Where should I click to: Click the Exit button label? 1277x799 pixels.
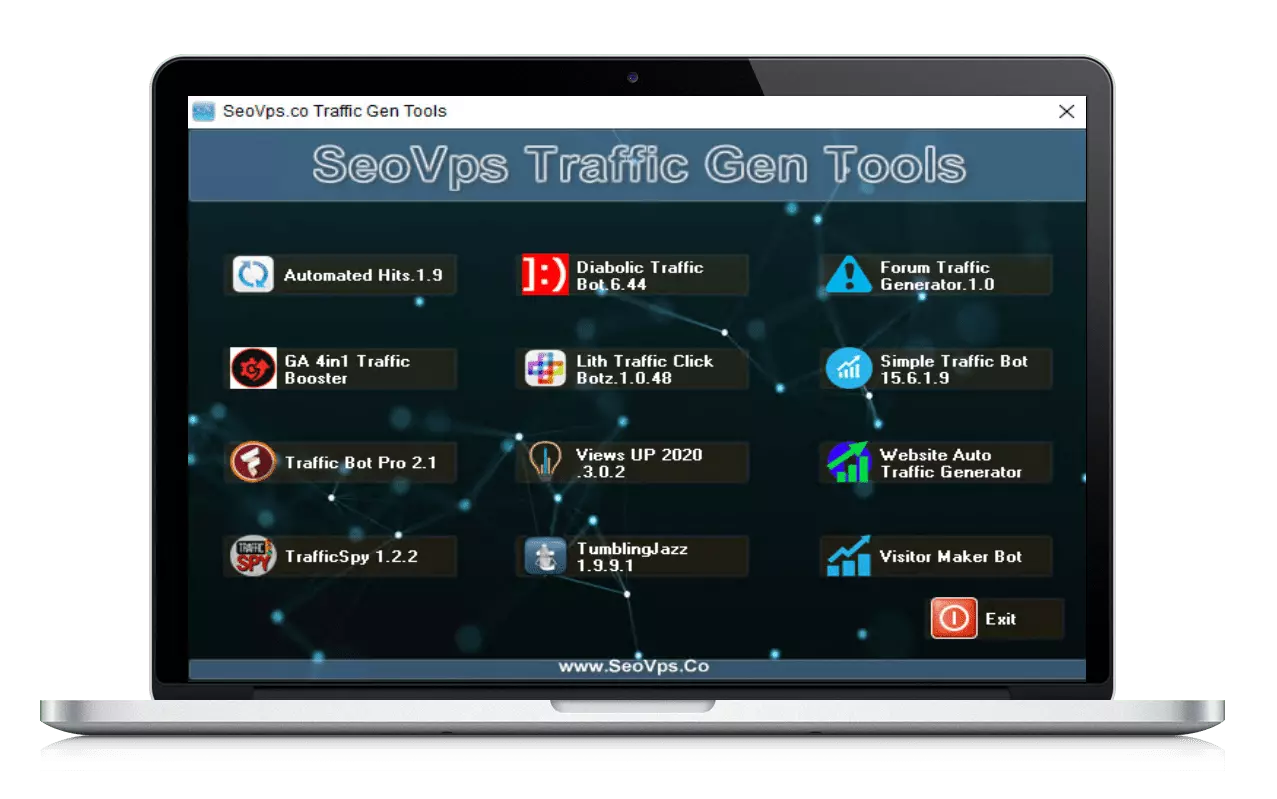click(1000, 619)
